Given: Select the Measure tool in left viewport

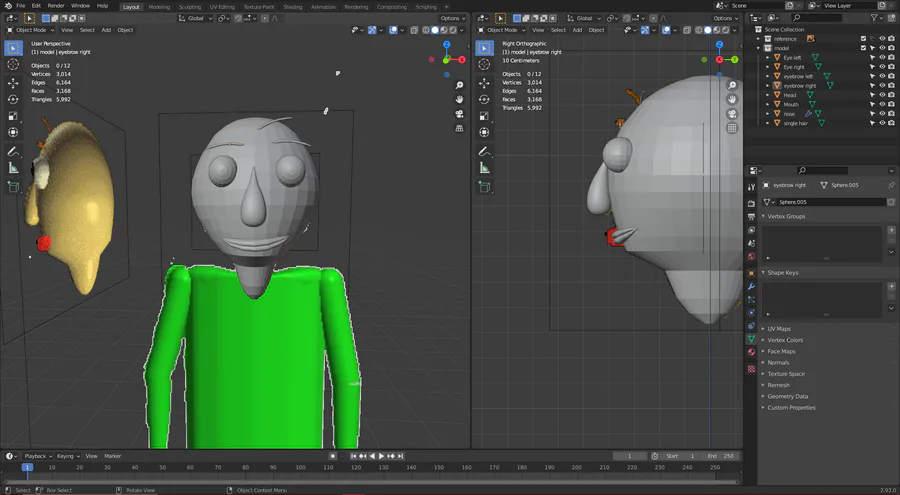Looking at the screenshot, I should [13, 168].
